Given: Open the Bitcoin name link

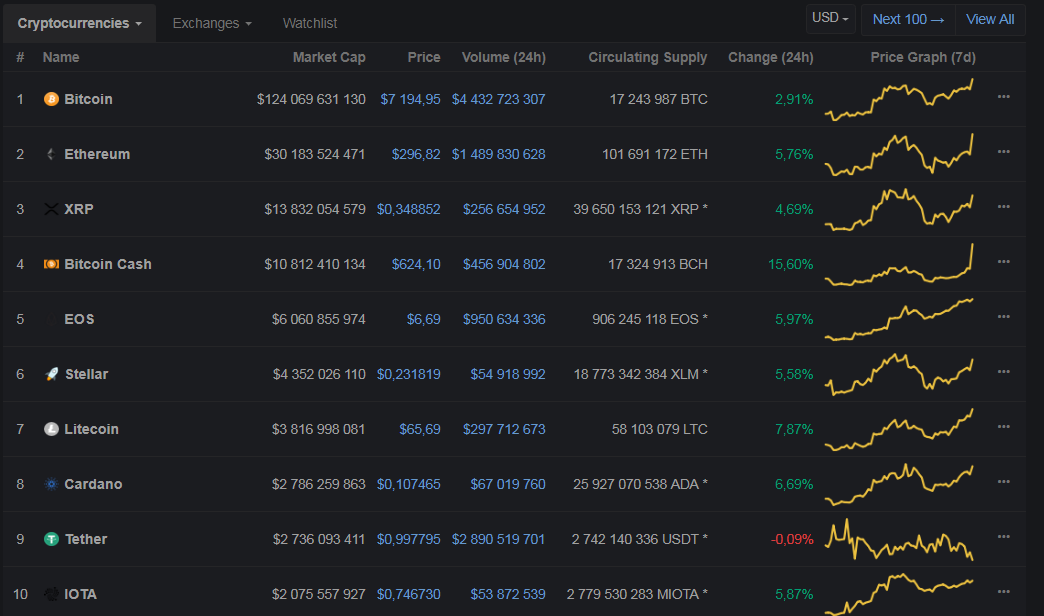Looking at the screenshot, I should click(x=88, y=99).
